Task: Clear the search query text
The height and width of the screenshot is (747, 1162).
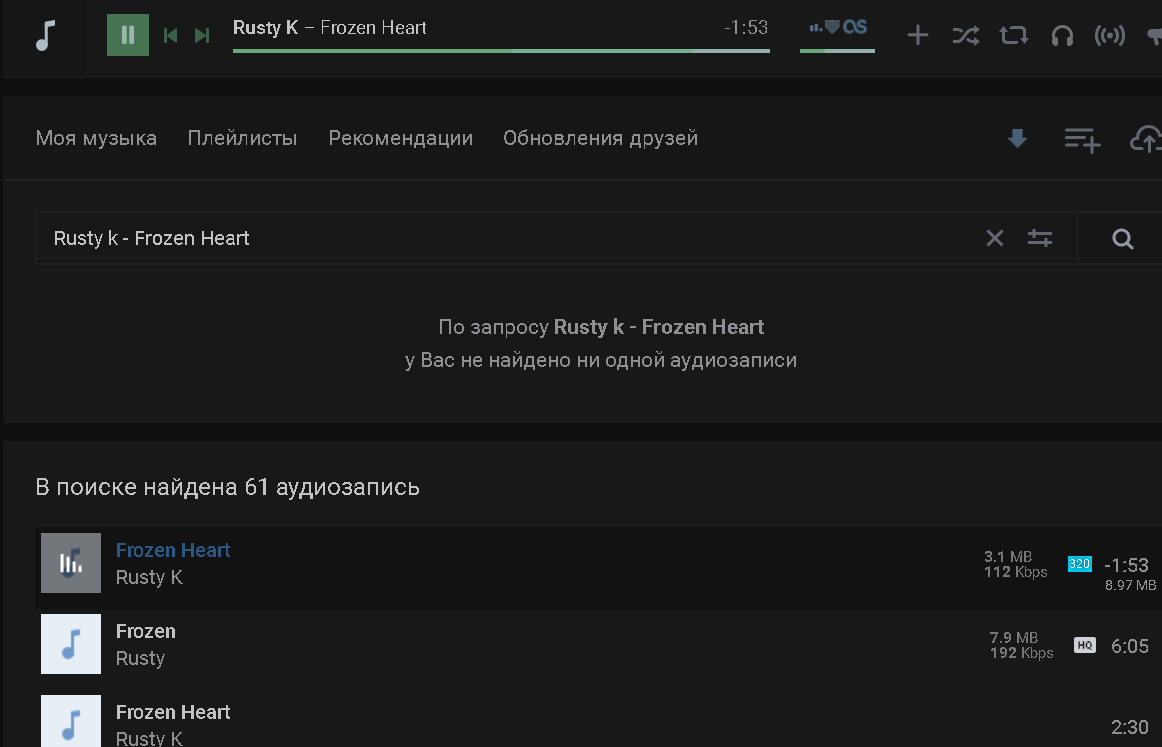Action: point(995,238)
